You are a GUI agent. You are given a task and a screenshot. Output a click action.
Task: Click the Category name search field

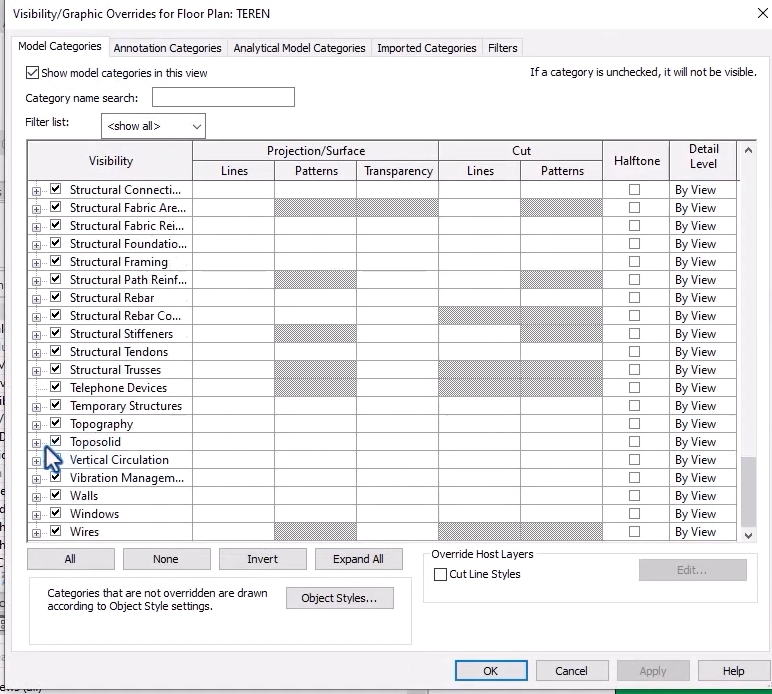click(x=223, y=98)
